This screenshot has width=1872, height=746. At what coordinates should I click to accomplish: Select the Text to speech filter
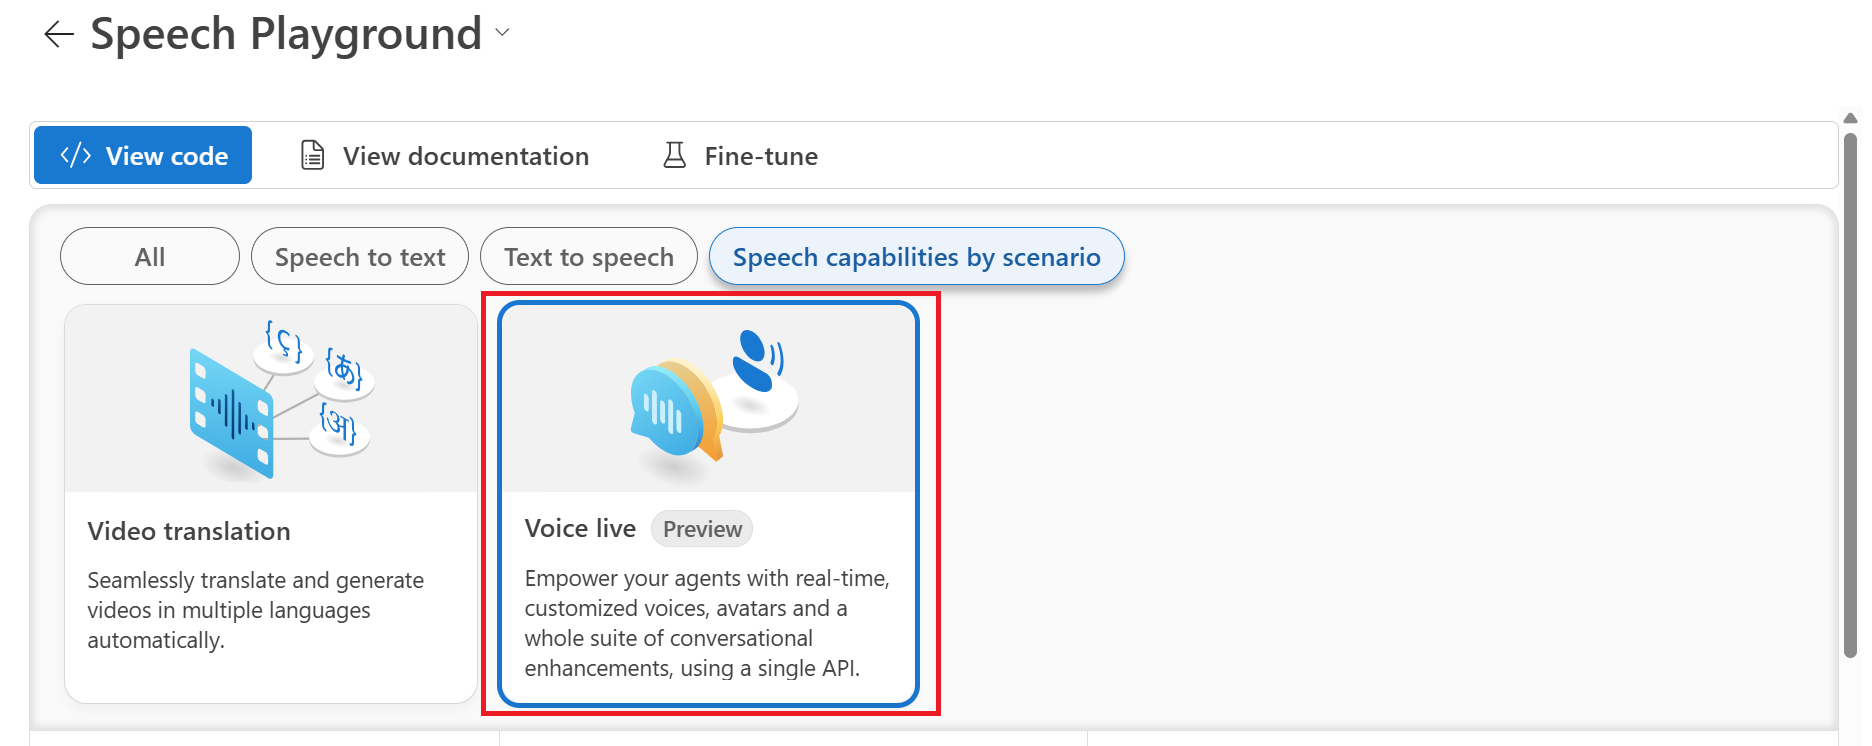[589, 256]
